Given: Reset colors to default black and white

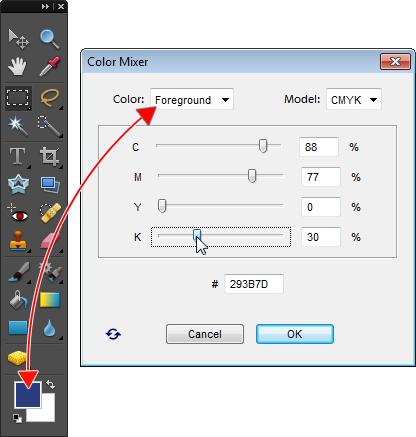Looking at the screenshot, I should point(17,418).
